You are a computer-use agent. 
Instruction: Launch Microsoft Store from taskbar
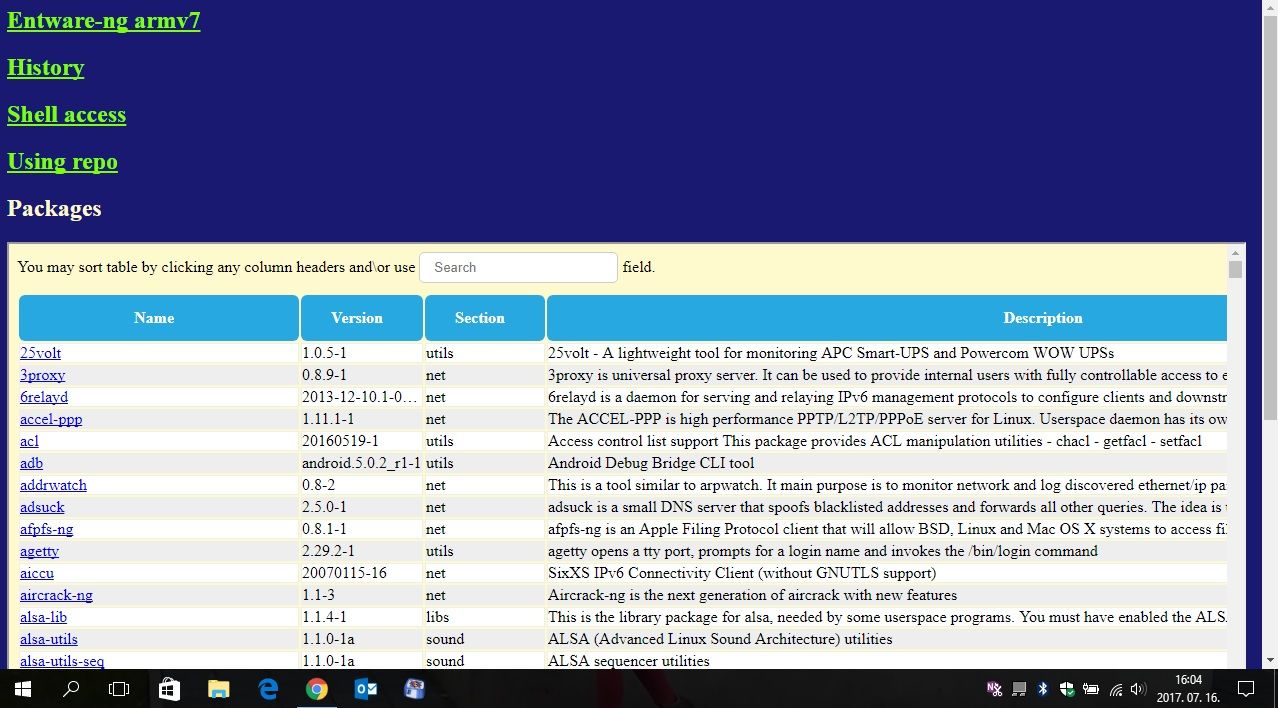(x=169, y=689)
